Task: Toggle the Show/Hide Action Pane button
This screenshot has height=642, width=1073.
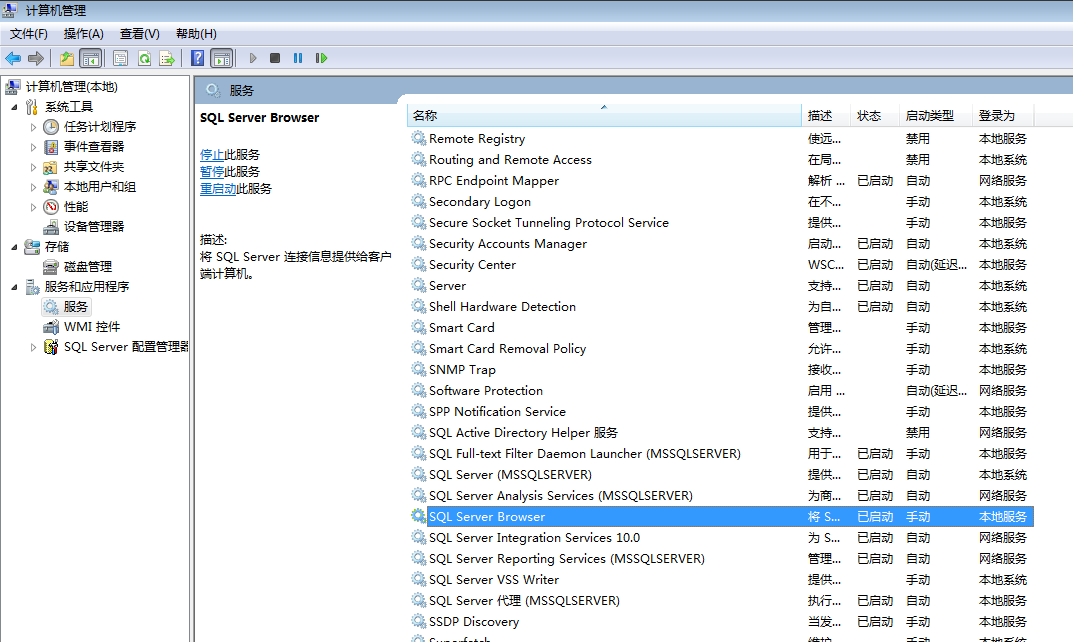Action: pos(221,58)
